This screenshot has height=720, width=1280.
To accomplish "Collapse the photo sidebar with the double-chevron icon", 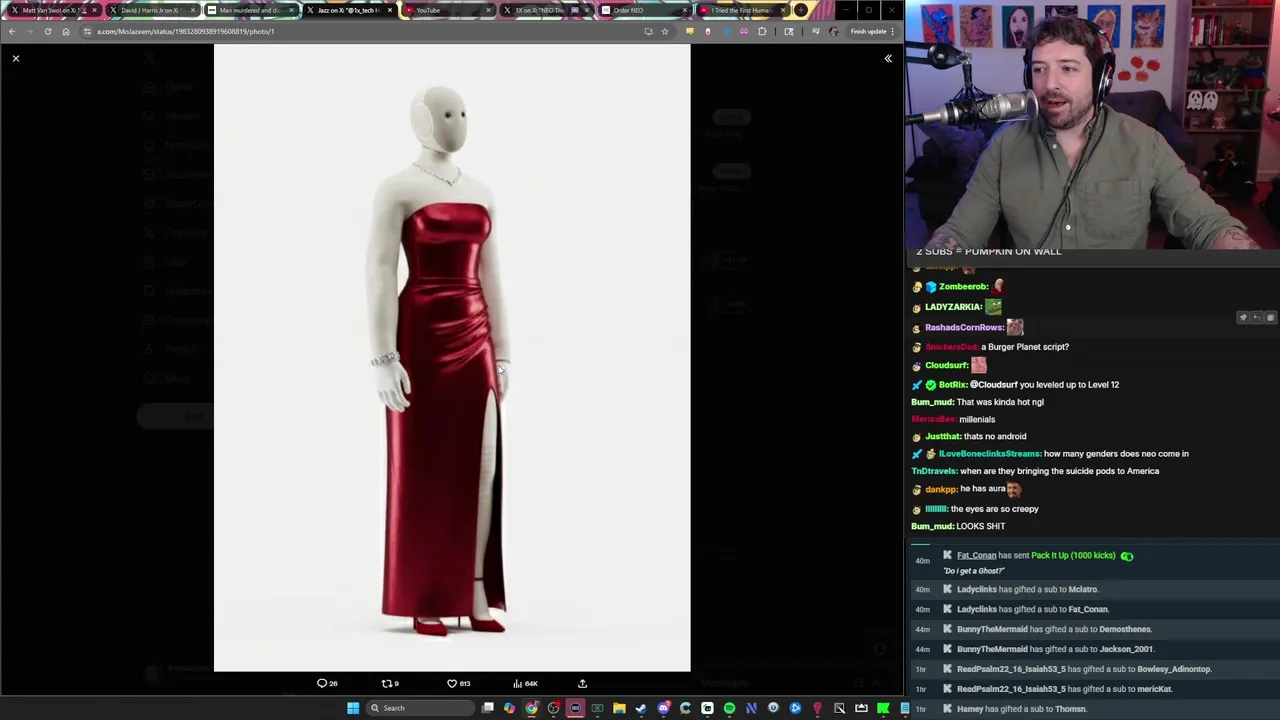I will click(x=888, y=59).
